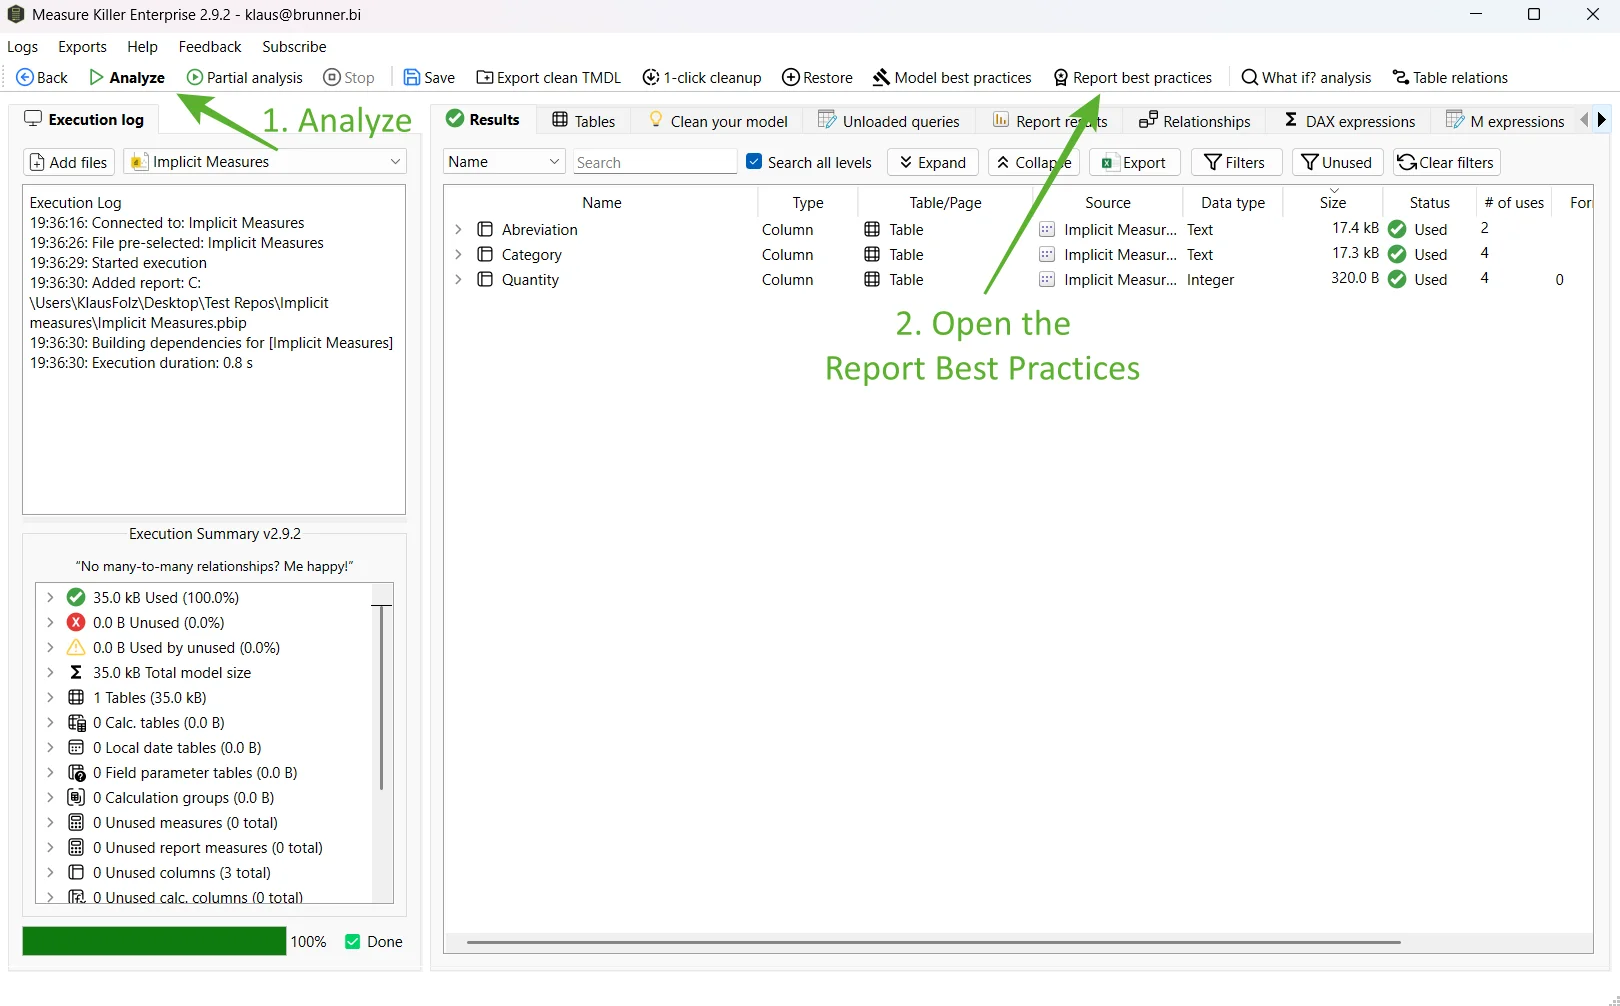Expand 0 Unused measures item
This screenshot has height=1006, width=1620.
(50, 822)
